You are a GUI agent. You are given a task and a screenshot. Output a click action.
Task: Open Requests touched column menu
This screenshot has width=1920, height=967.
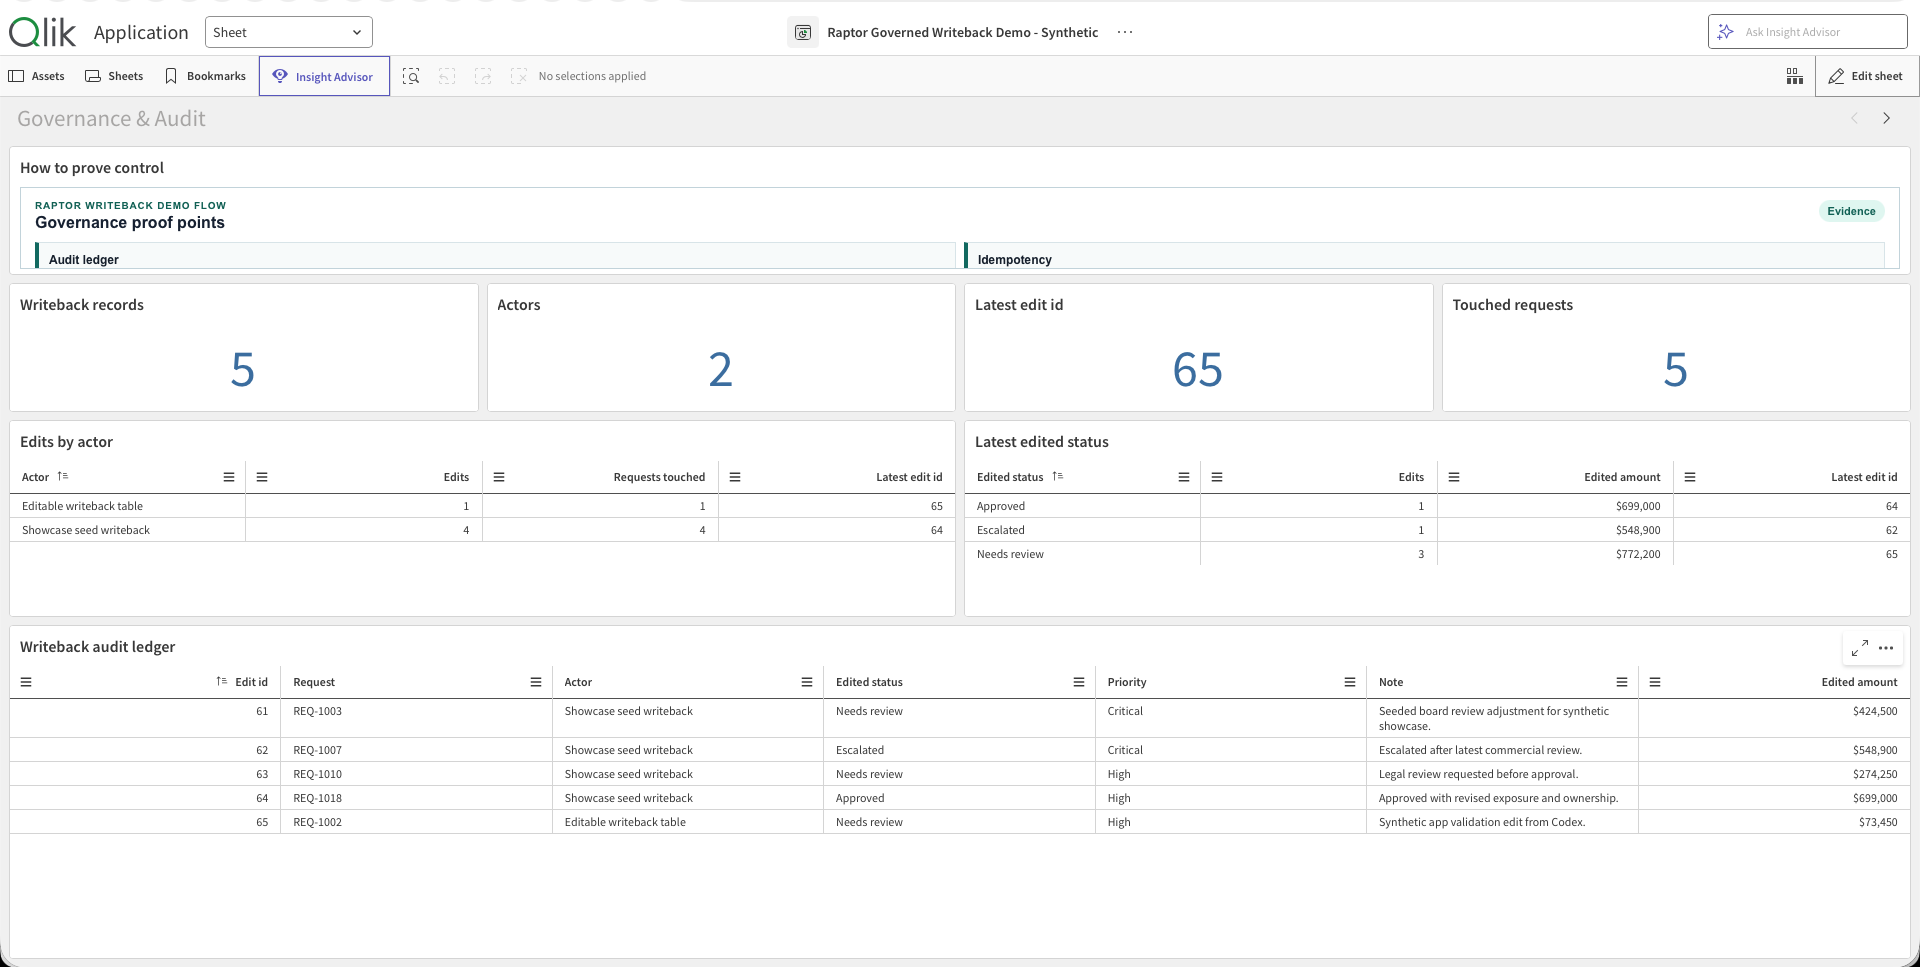499,477
